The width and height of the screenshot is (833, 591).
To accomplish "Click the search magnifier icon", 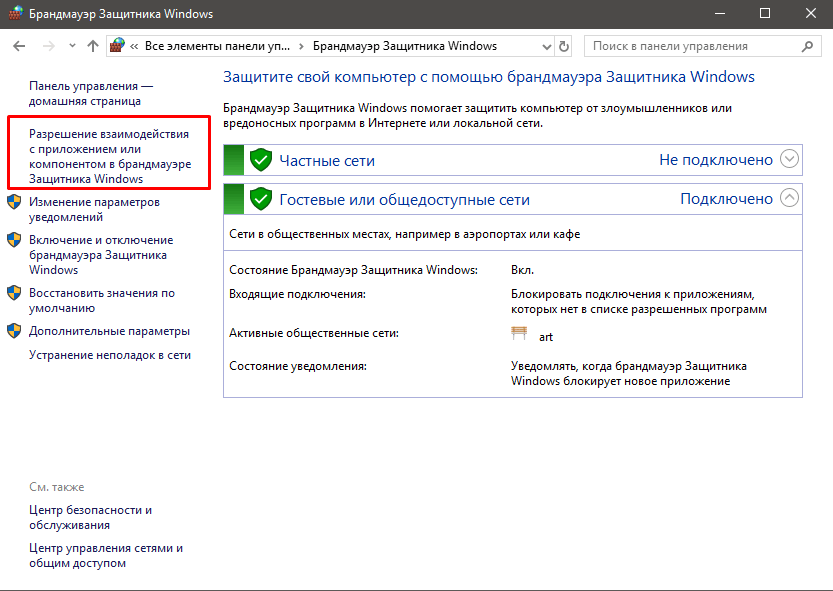I will point(807,47).
